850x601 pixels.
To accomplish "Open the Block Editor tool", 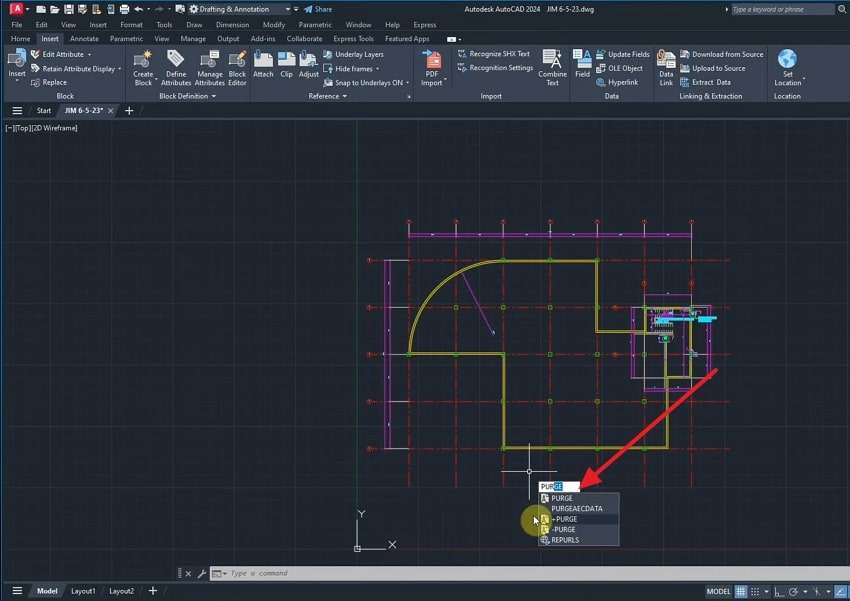I will 237,68.
